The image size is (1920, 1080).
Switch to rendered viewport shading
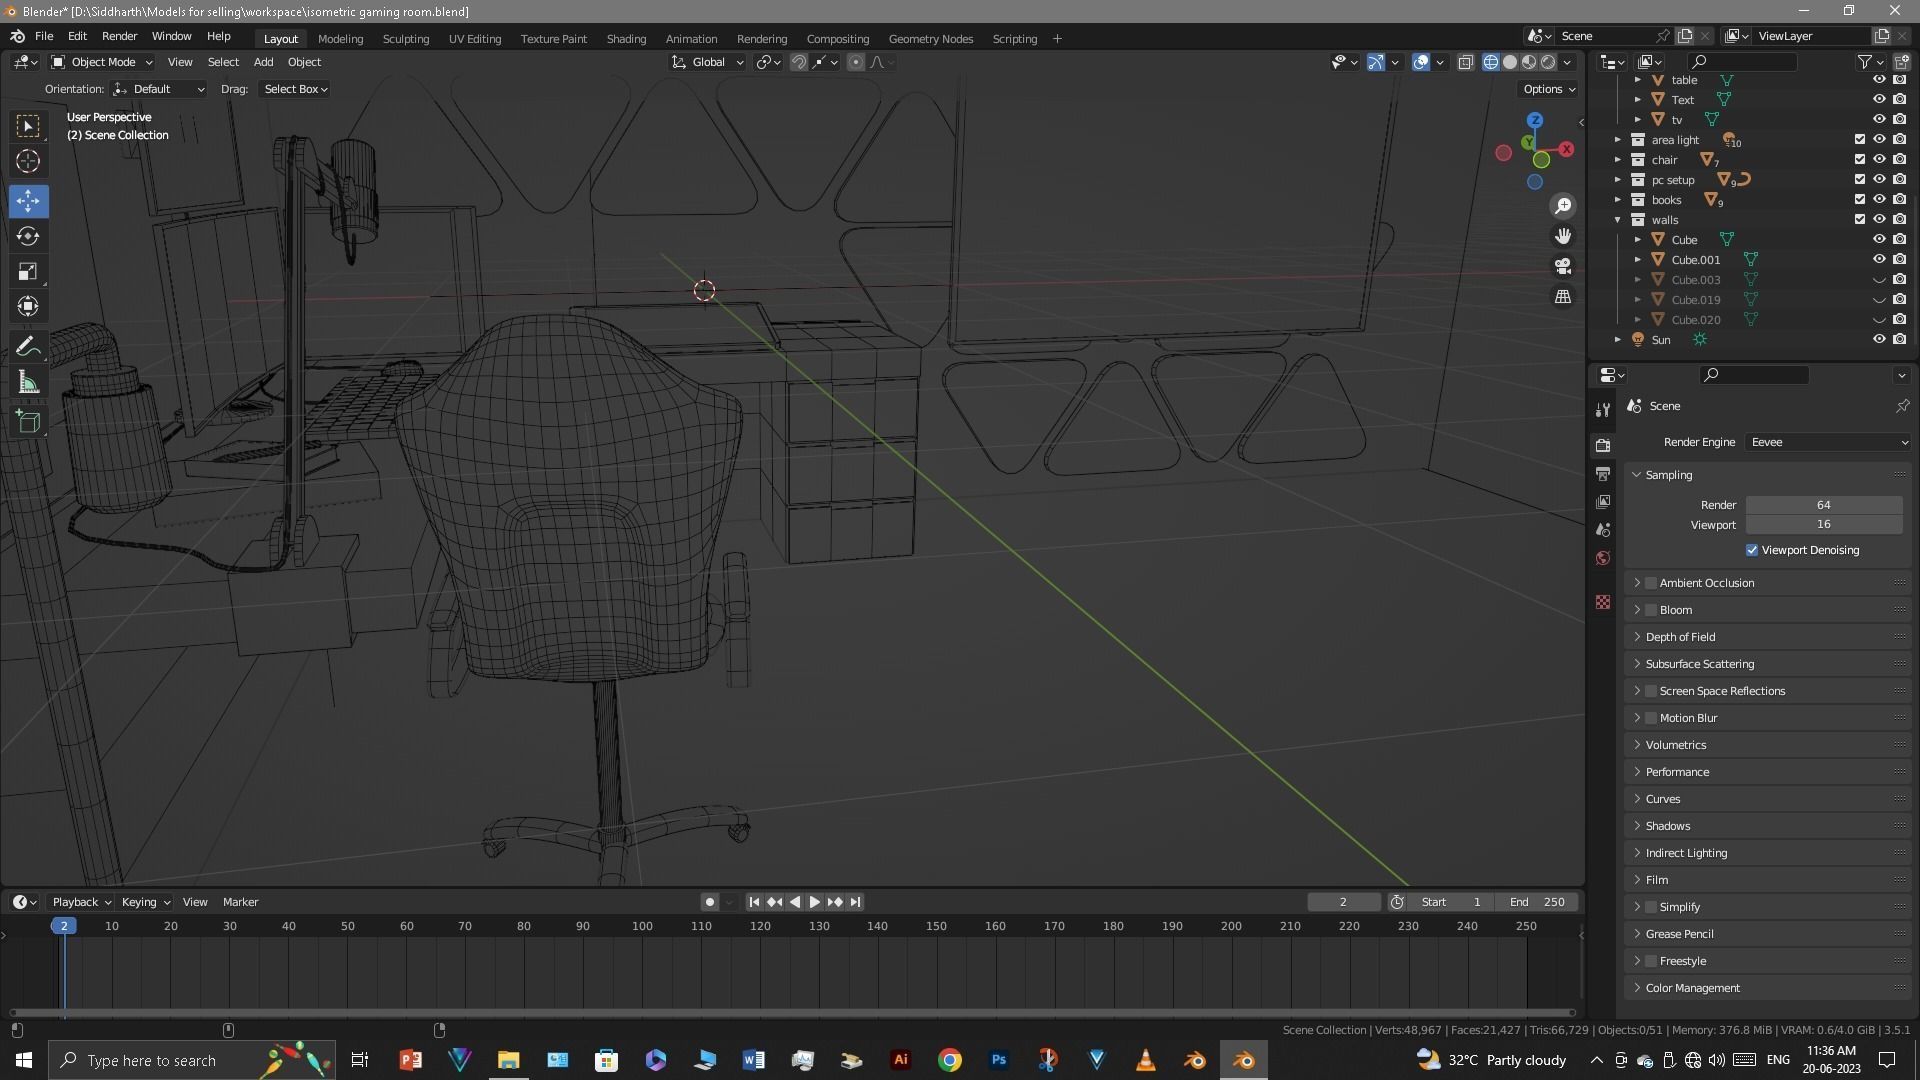pyautogui.click(x=1548, y=62)
